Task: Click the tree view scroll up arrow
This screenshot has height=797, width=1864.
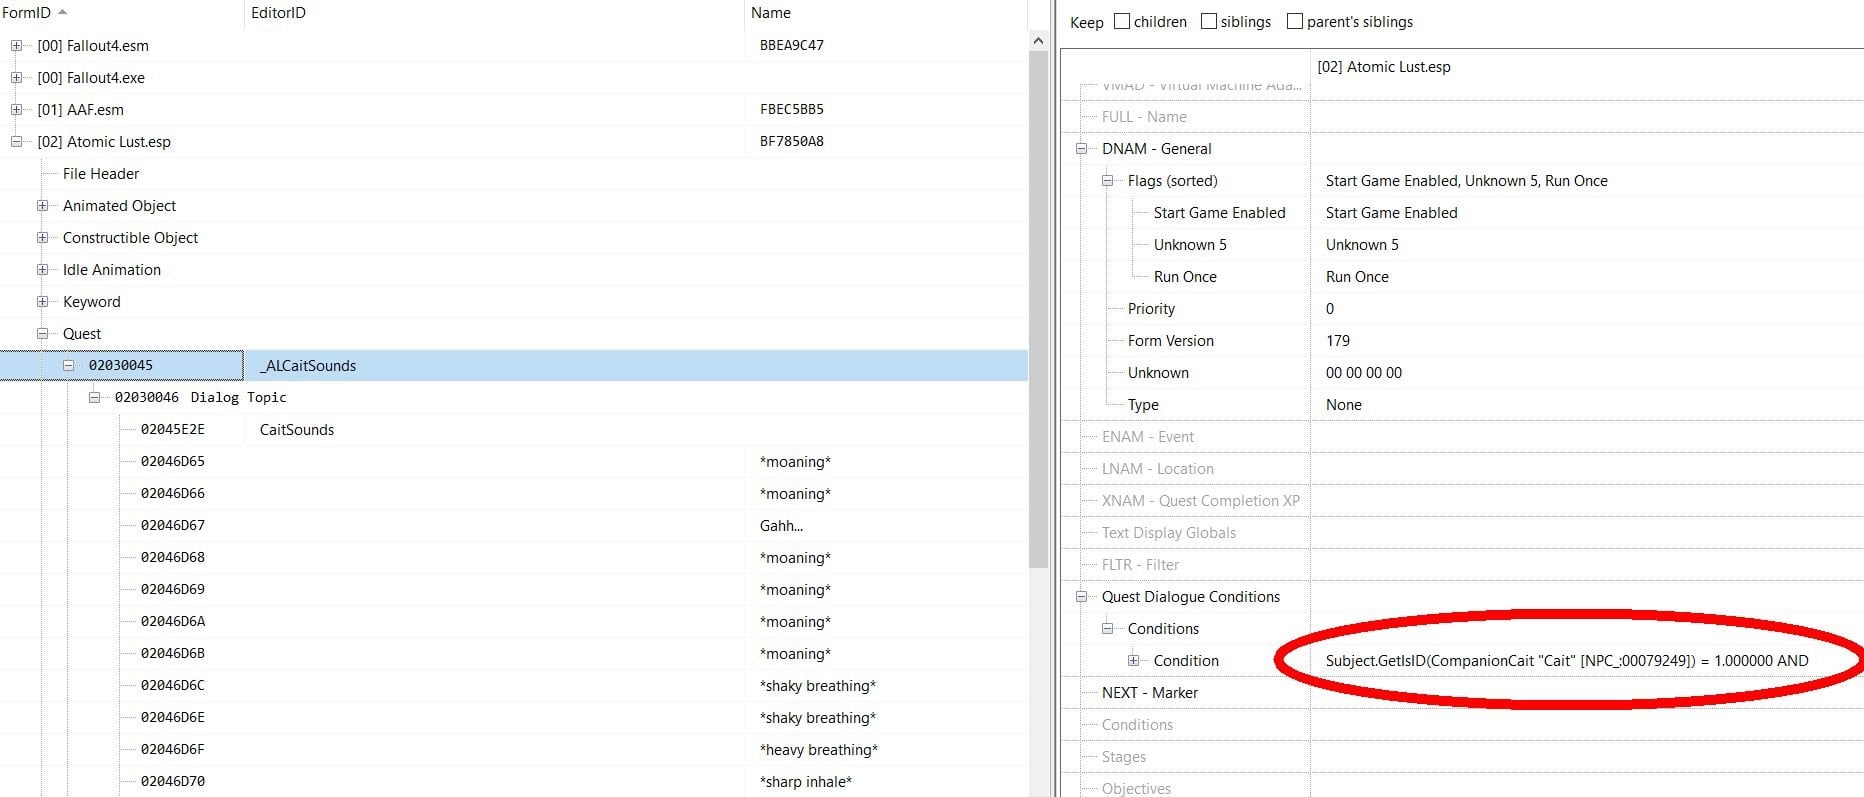Action: click(1038, 41)
